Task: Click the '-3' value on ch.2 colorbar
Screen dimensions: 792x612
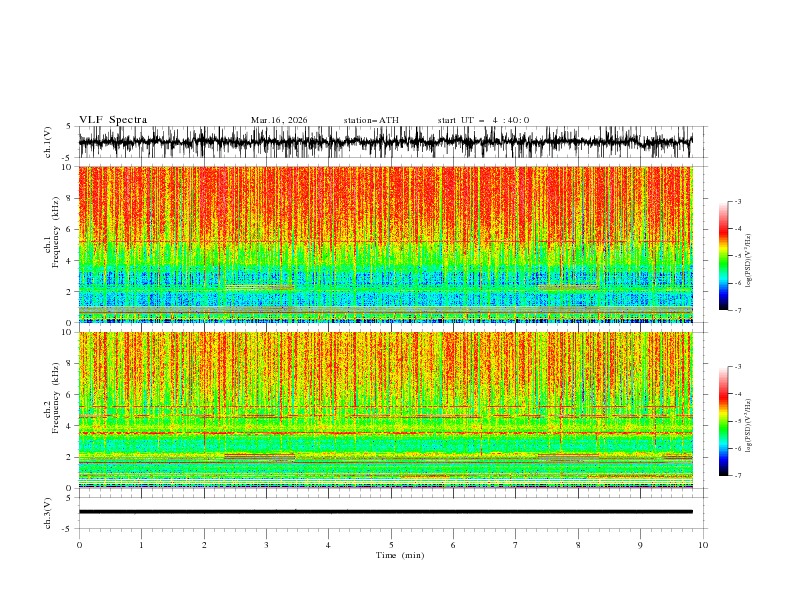Action: coord(737,367)
